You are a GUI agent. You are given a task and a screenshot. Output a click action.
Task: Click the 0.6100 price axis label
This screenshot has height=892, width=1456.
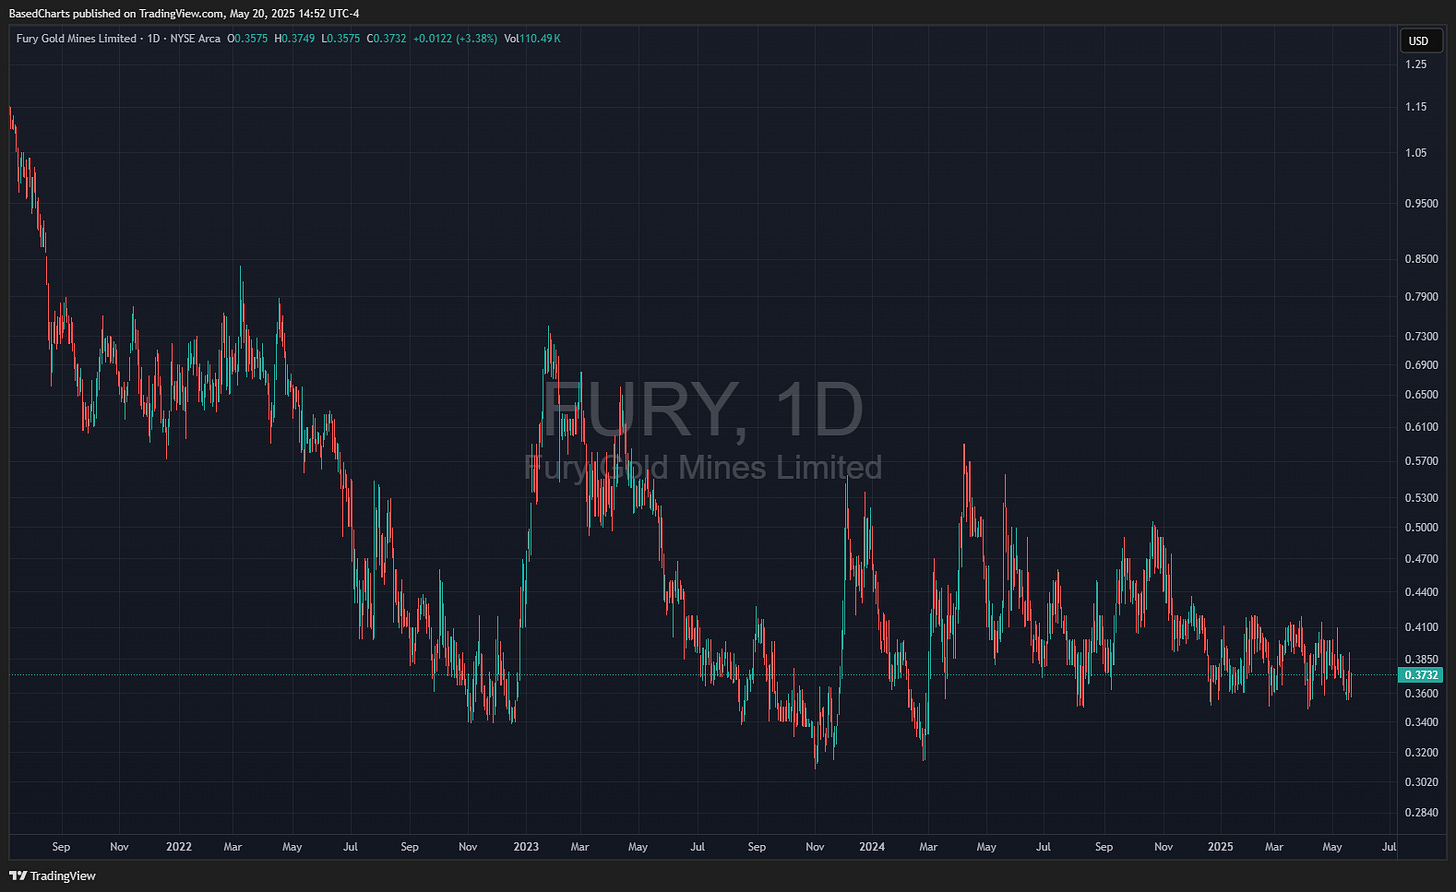pos(1421,427)
